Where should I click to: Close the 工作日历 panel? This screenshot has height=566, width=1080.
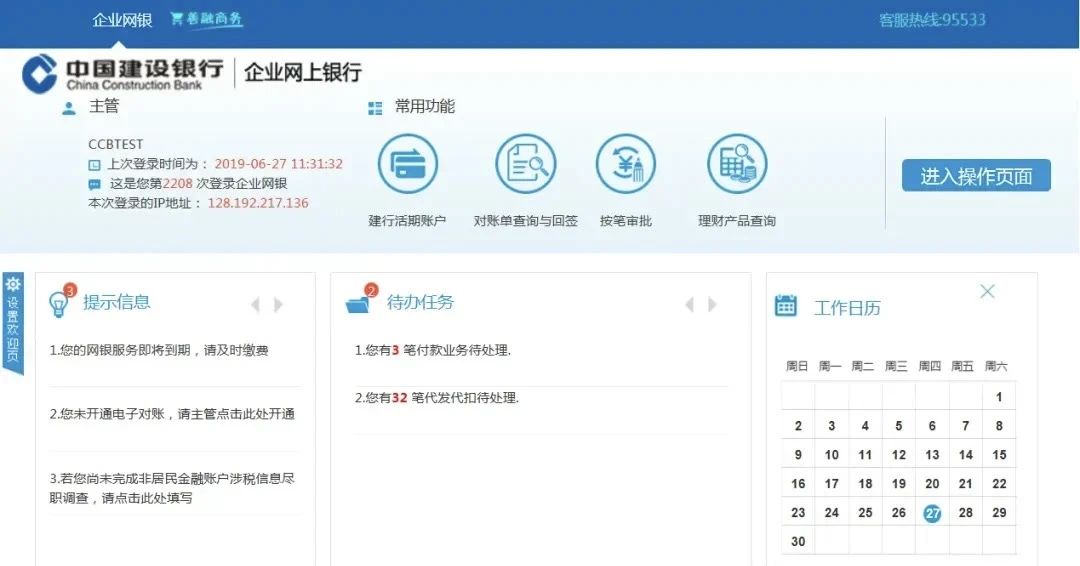click(987, 291)
